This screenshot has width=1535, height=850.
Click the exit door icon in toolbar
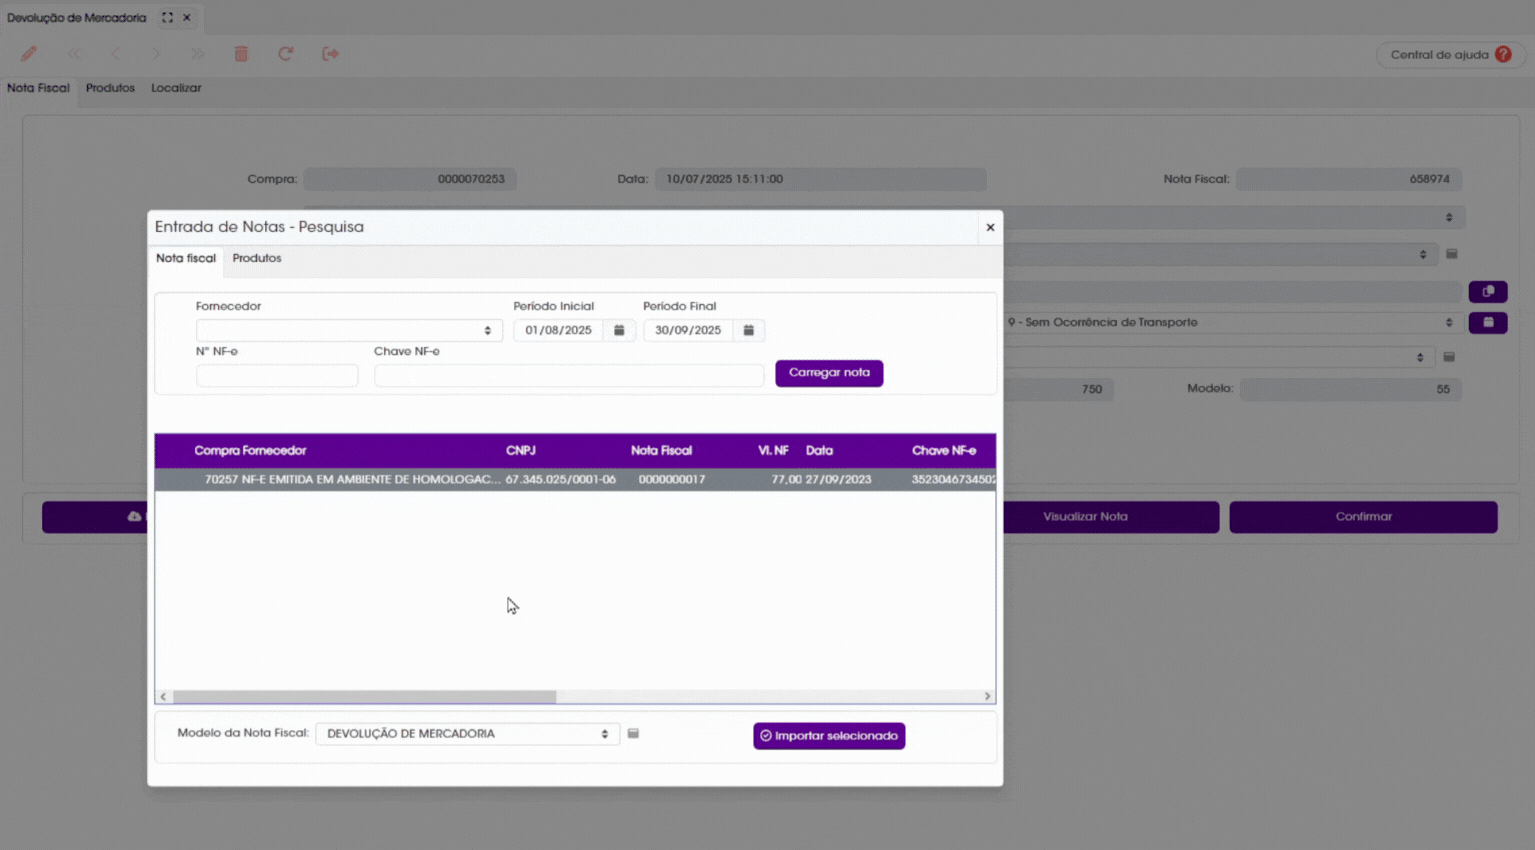tap(330, 54)
